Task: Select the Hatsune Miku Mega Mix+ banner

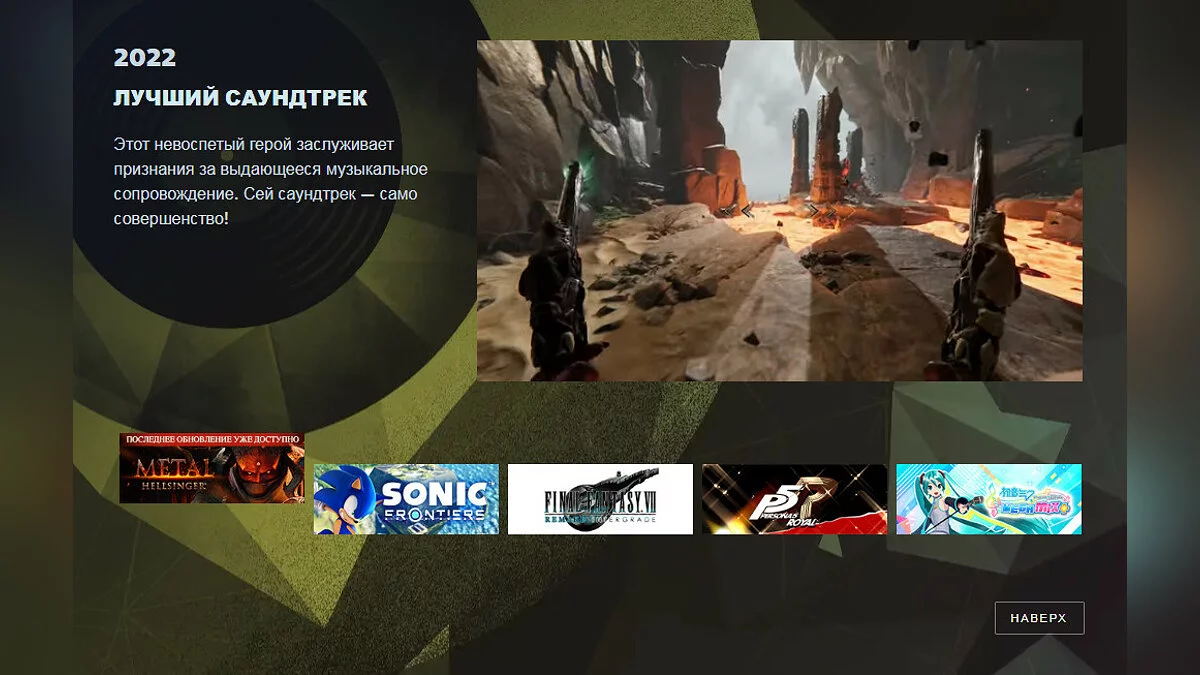Action: click(x=989, y=499)
